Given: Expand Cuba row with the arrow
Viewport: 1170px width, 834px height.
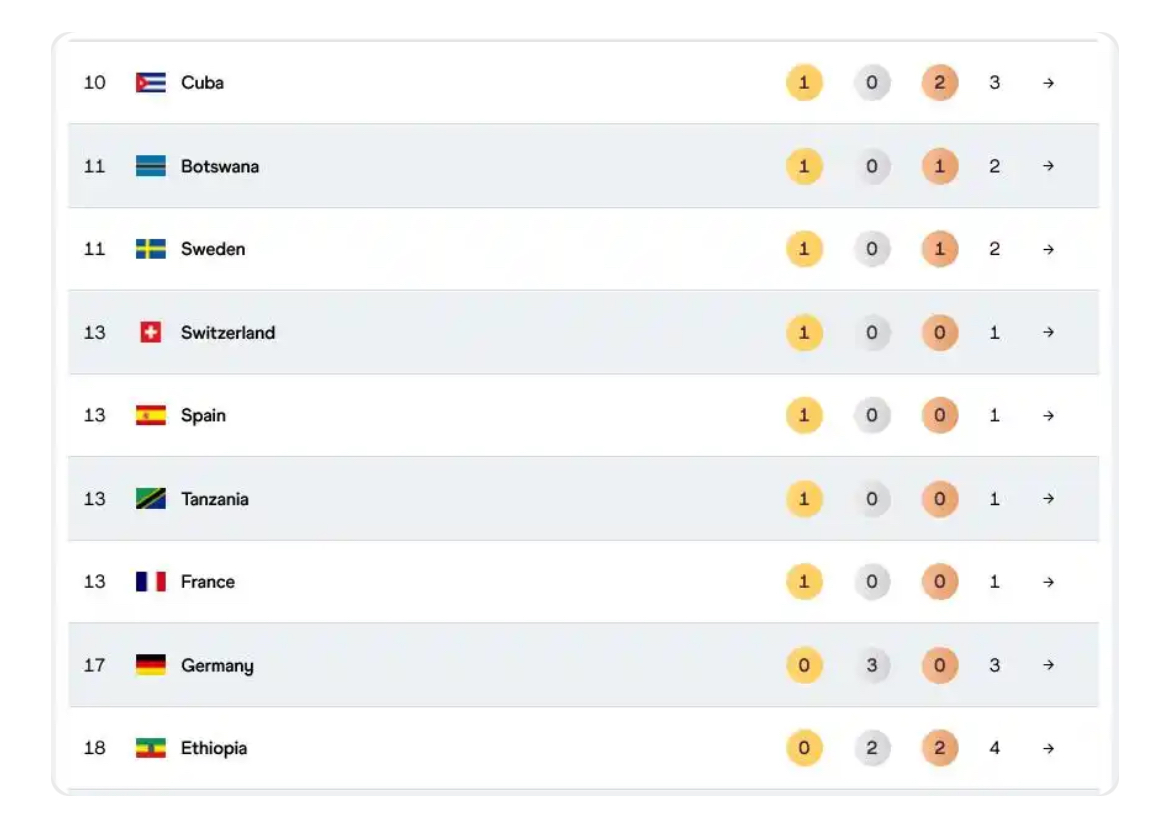Looking at the screenshot, I should pyautogui.click(x=1048, y=83).
